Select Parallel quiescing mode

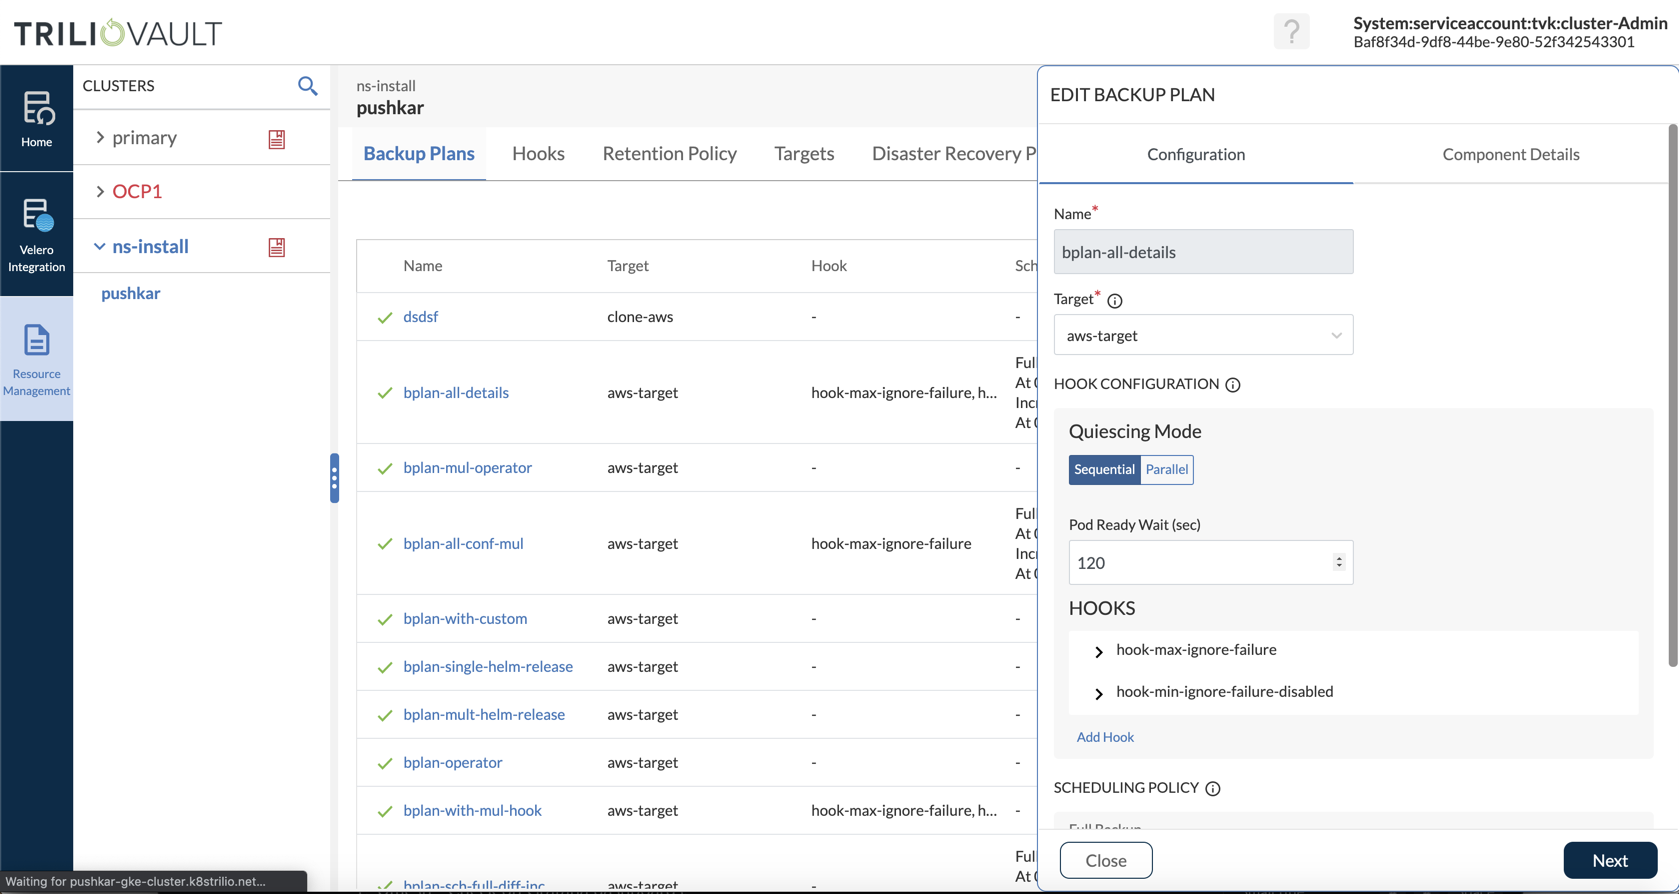click(1167, 470)
